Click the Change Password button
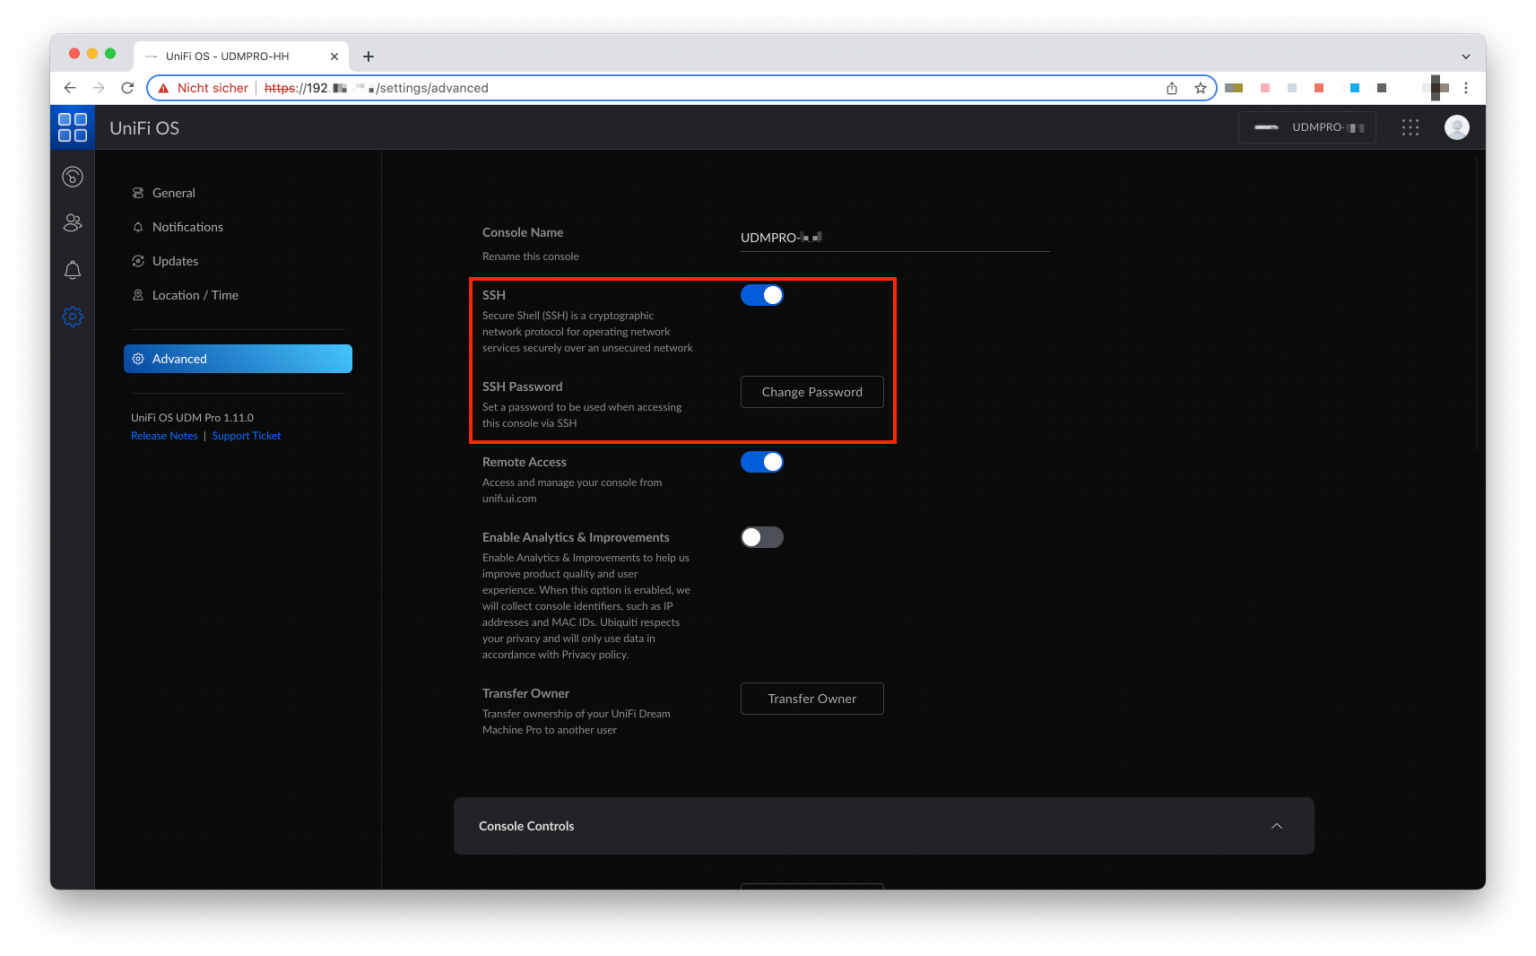 point(812,392)
